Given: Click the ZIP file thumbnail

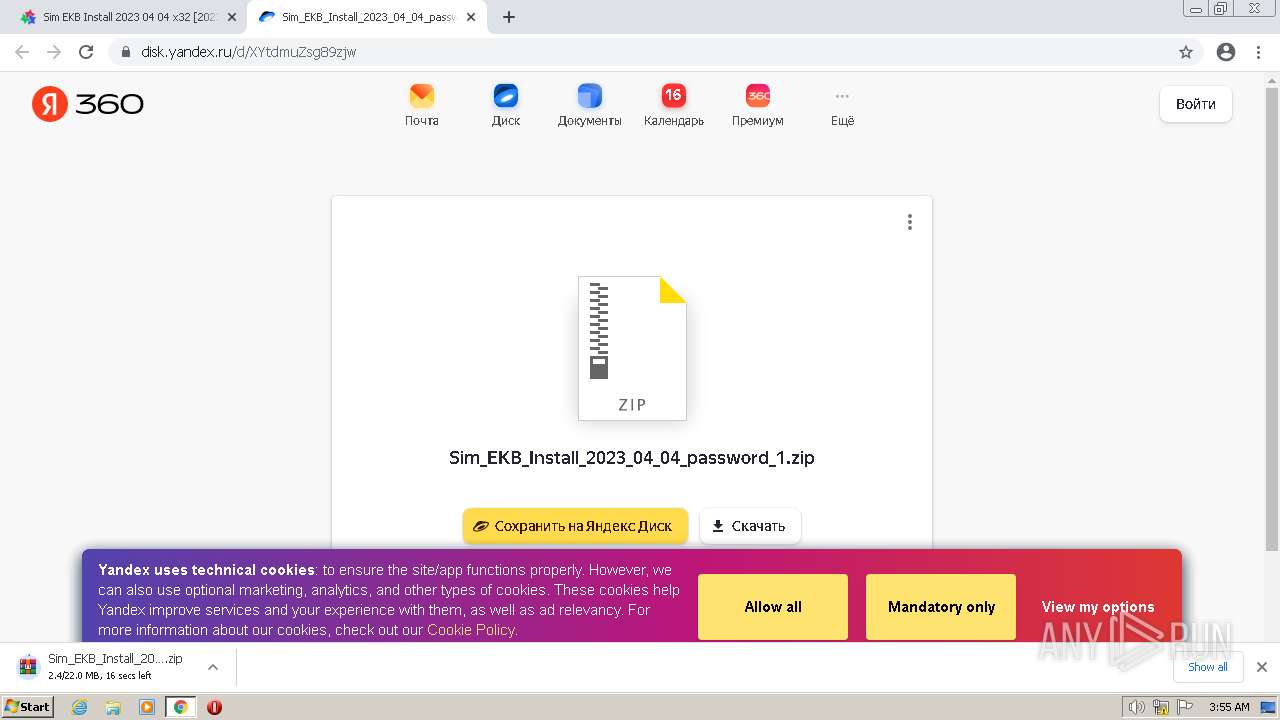Looking at the screenshot, I should tap(632, 348).
